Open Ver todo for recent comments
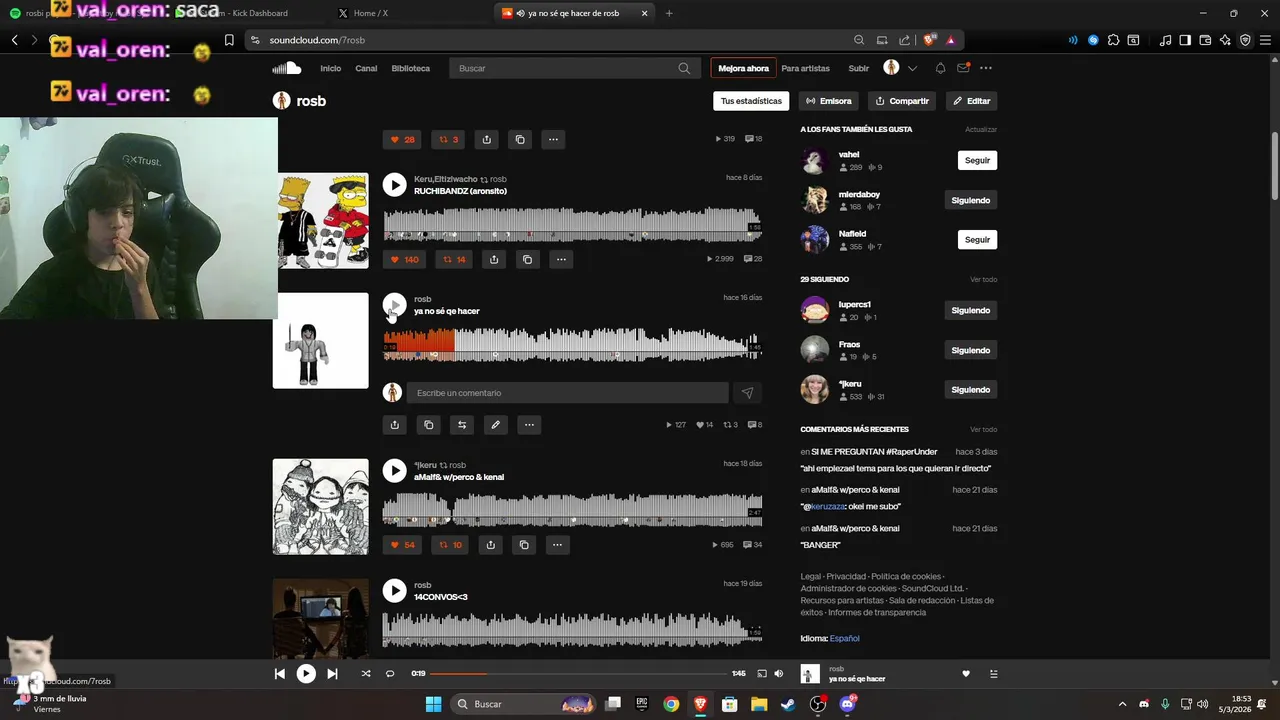1280x720 pixels. click(983, 429)
